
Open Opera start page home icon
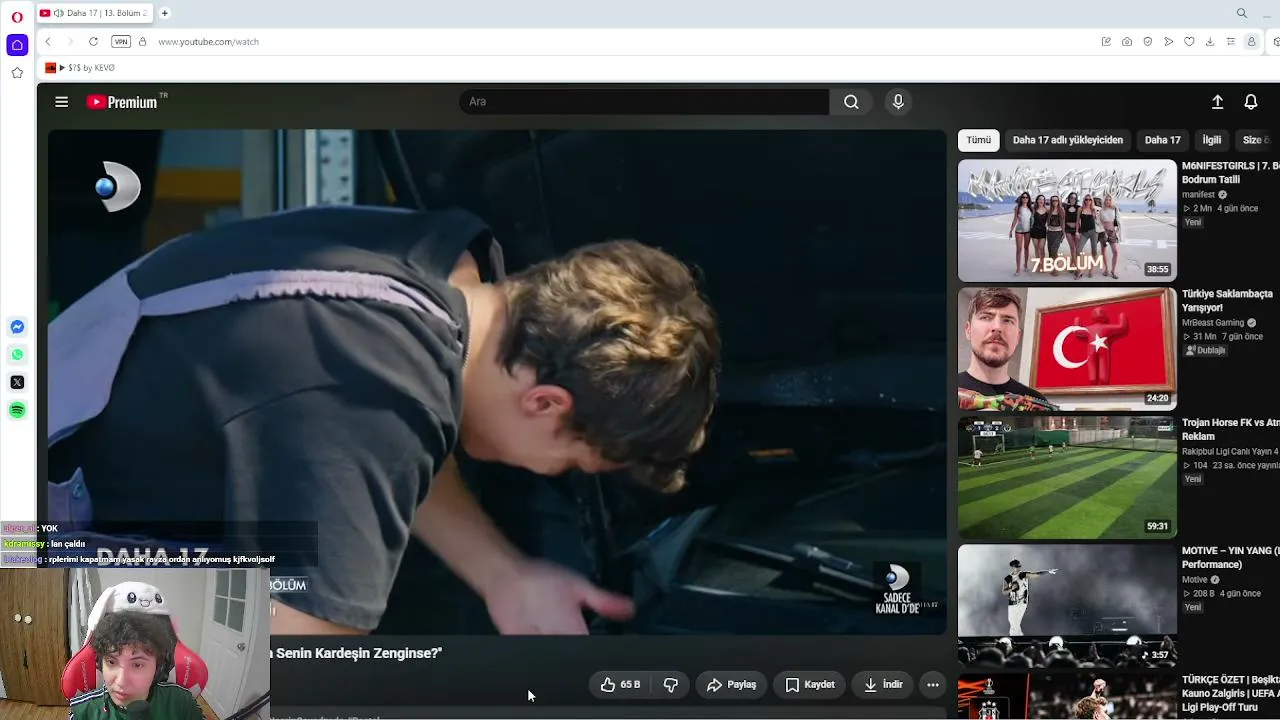pyautogui.click(x=17, y=45)
